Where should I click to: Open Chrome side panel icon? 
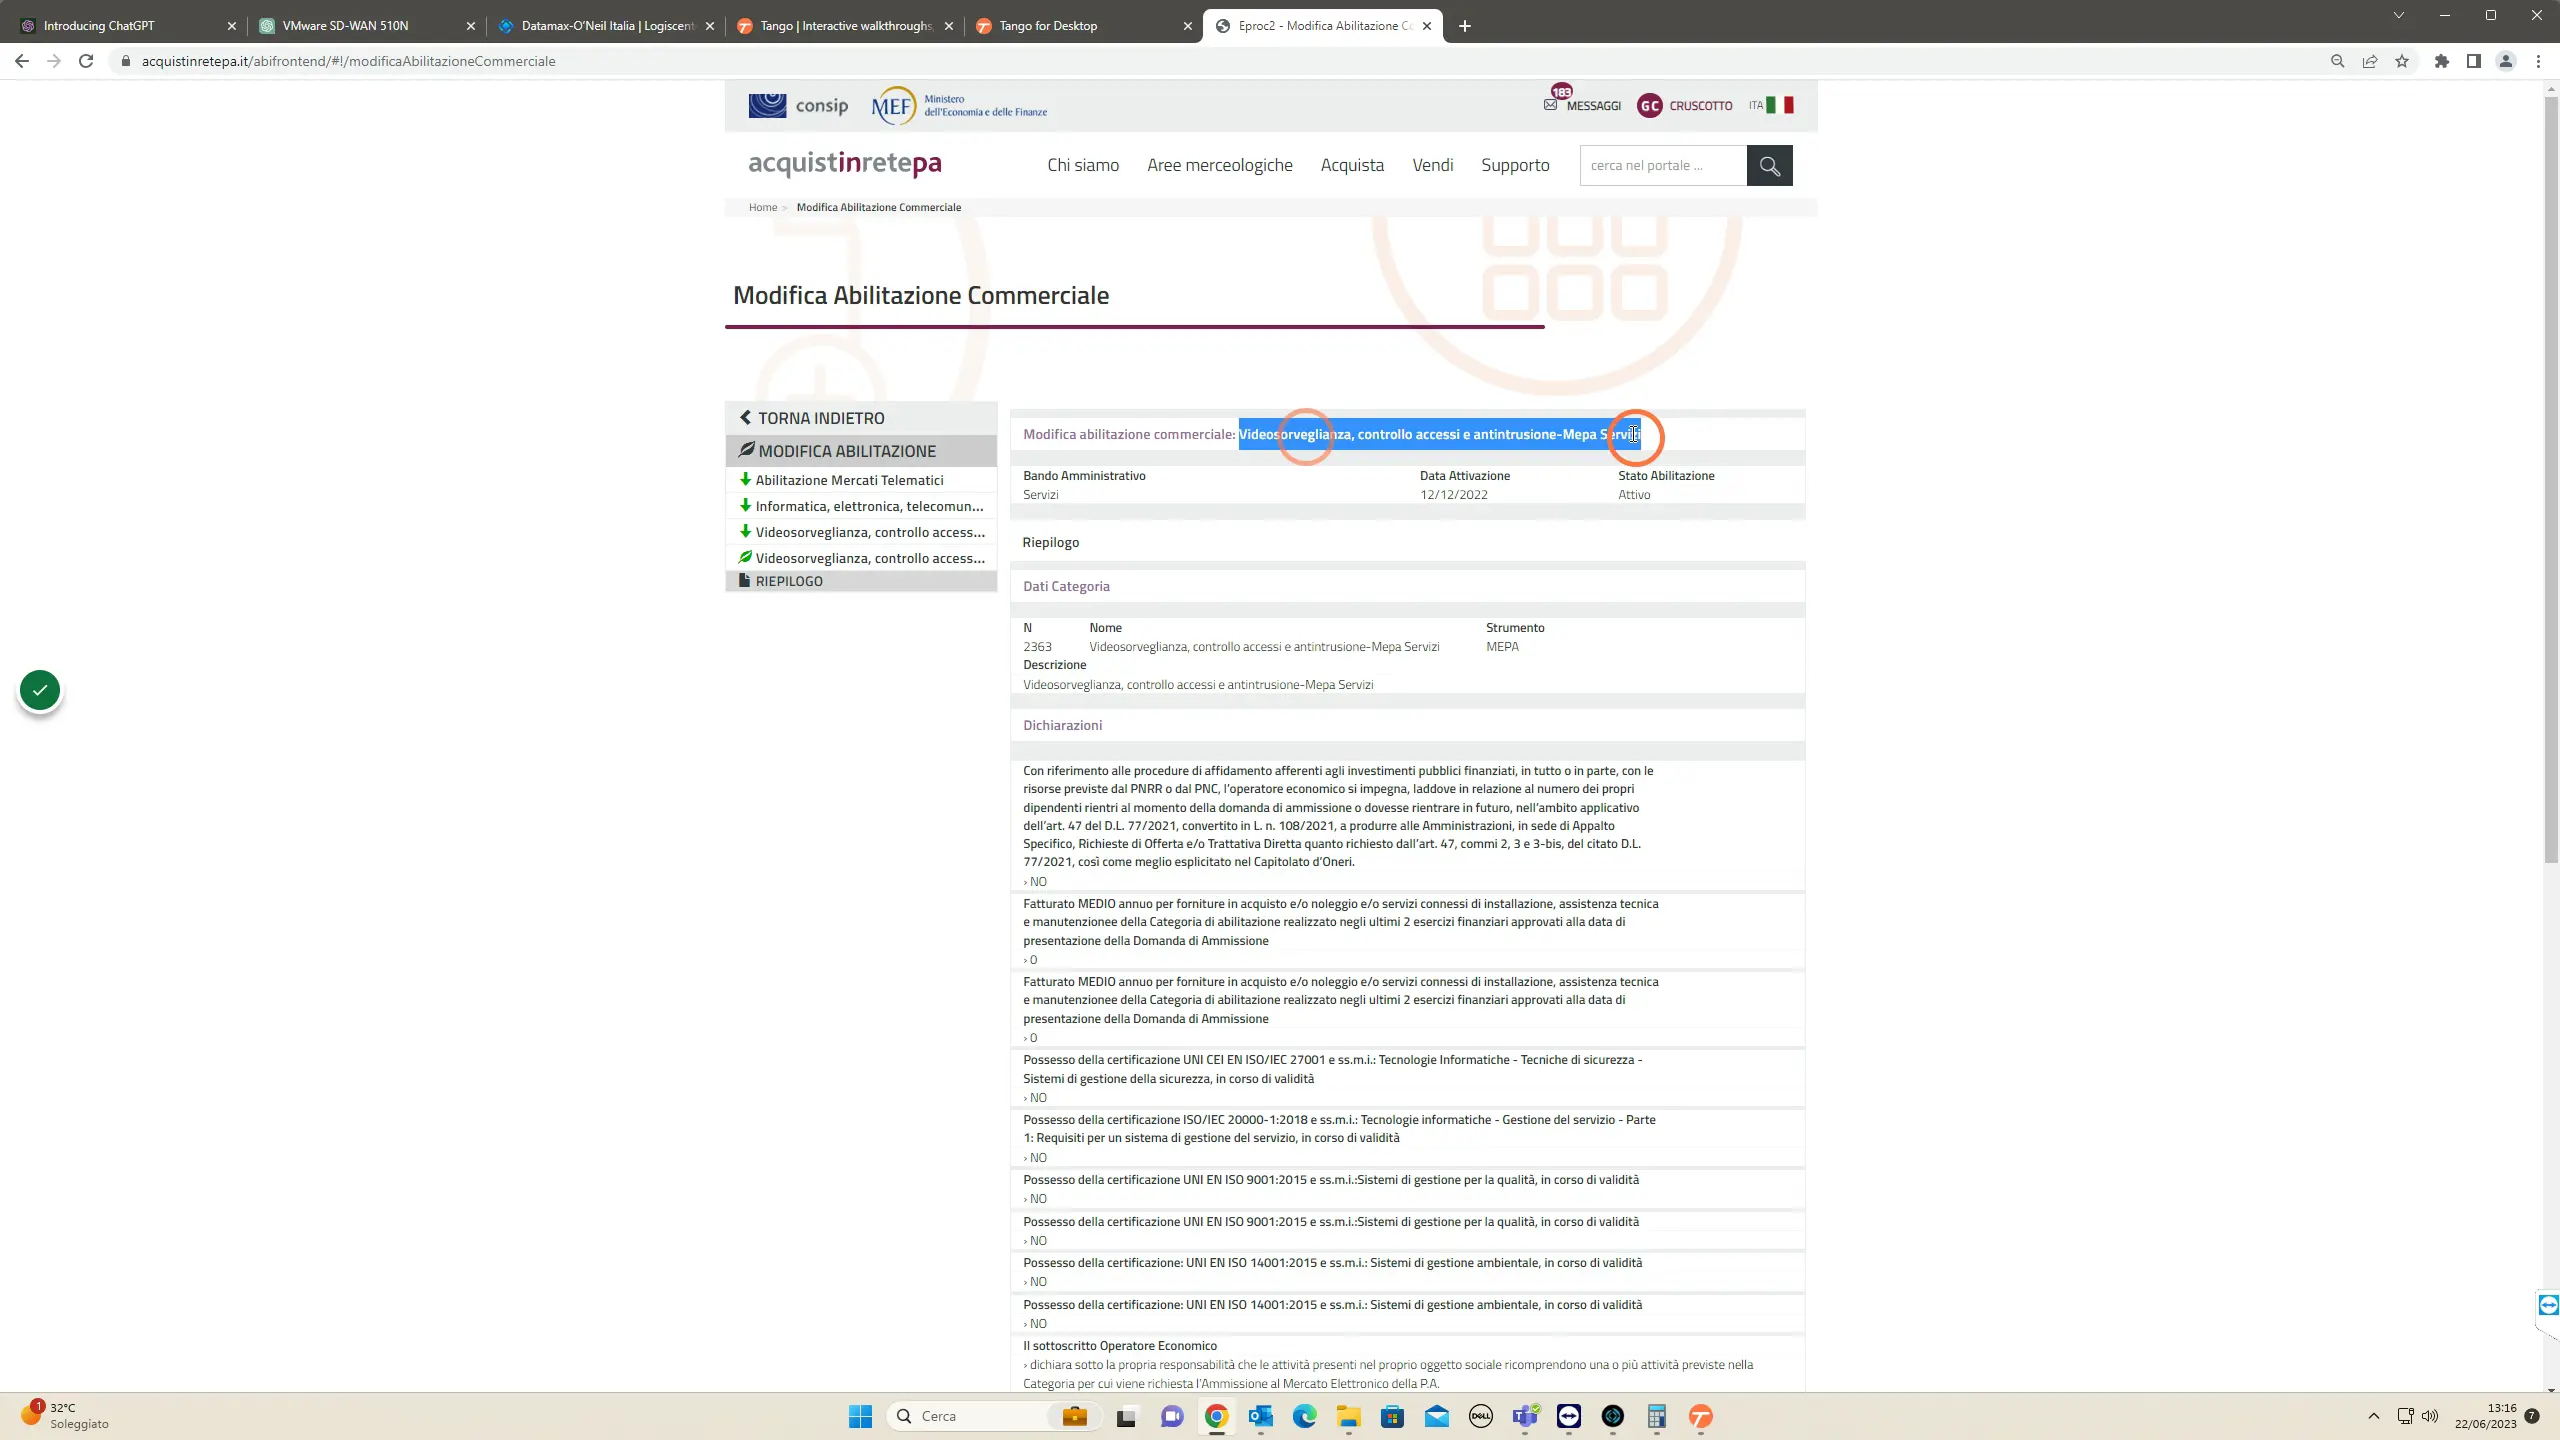click(x=2474, y=61)
